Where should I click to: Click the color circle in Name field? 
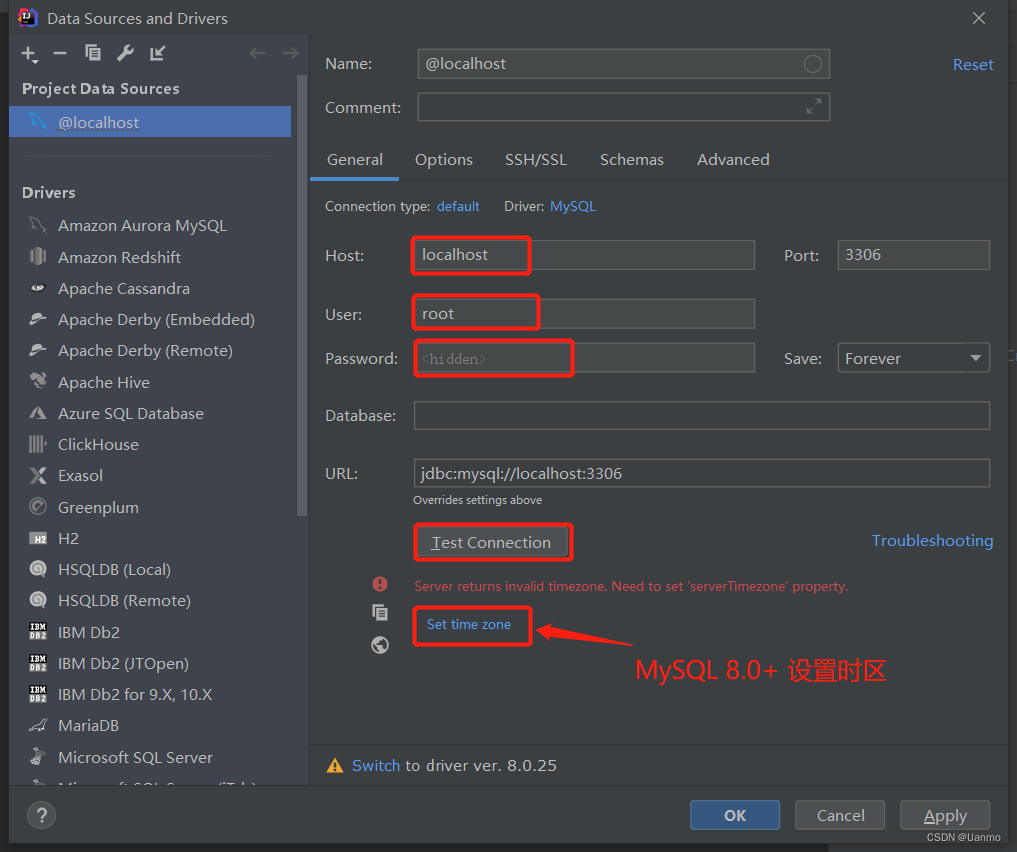pos(813,64)
